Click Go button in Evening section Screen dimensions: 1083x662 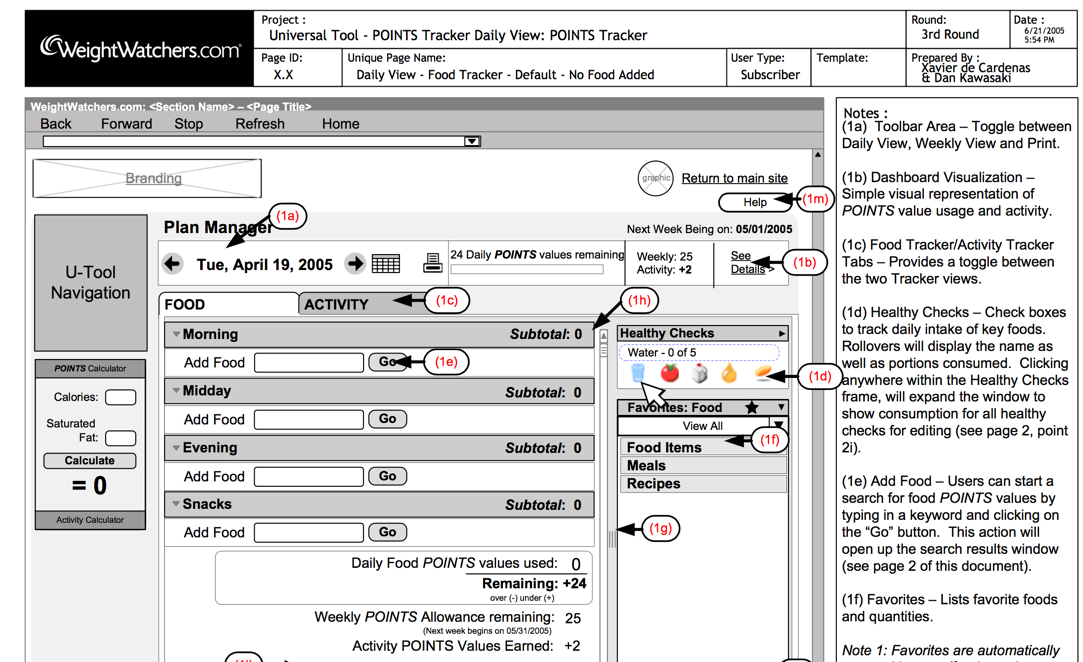point(387,476)
